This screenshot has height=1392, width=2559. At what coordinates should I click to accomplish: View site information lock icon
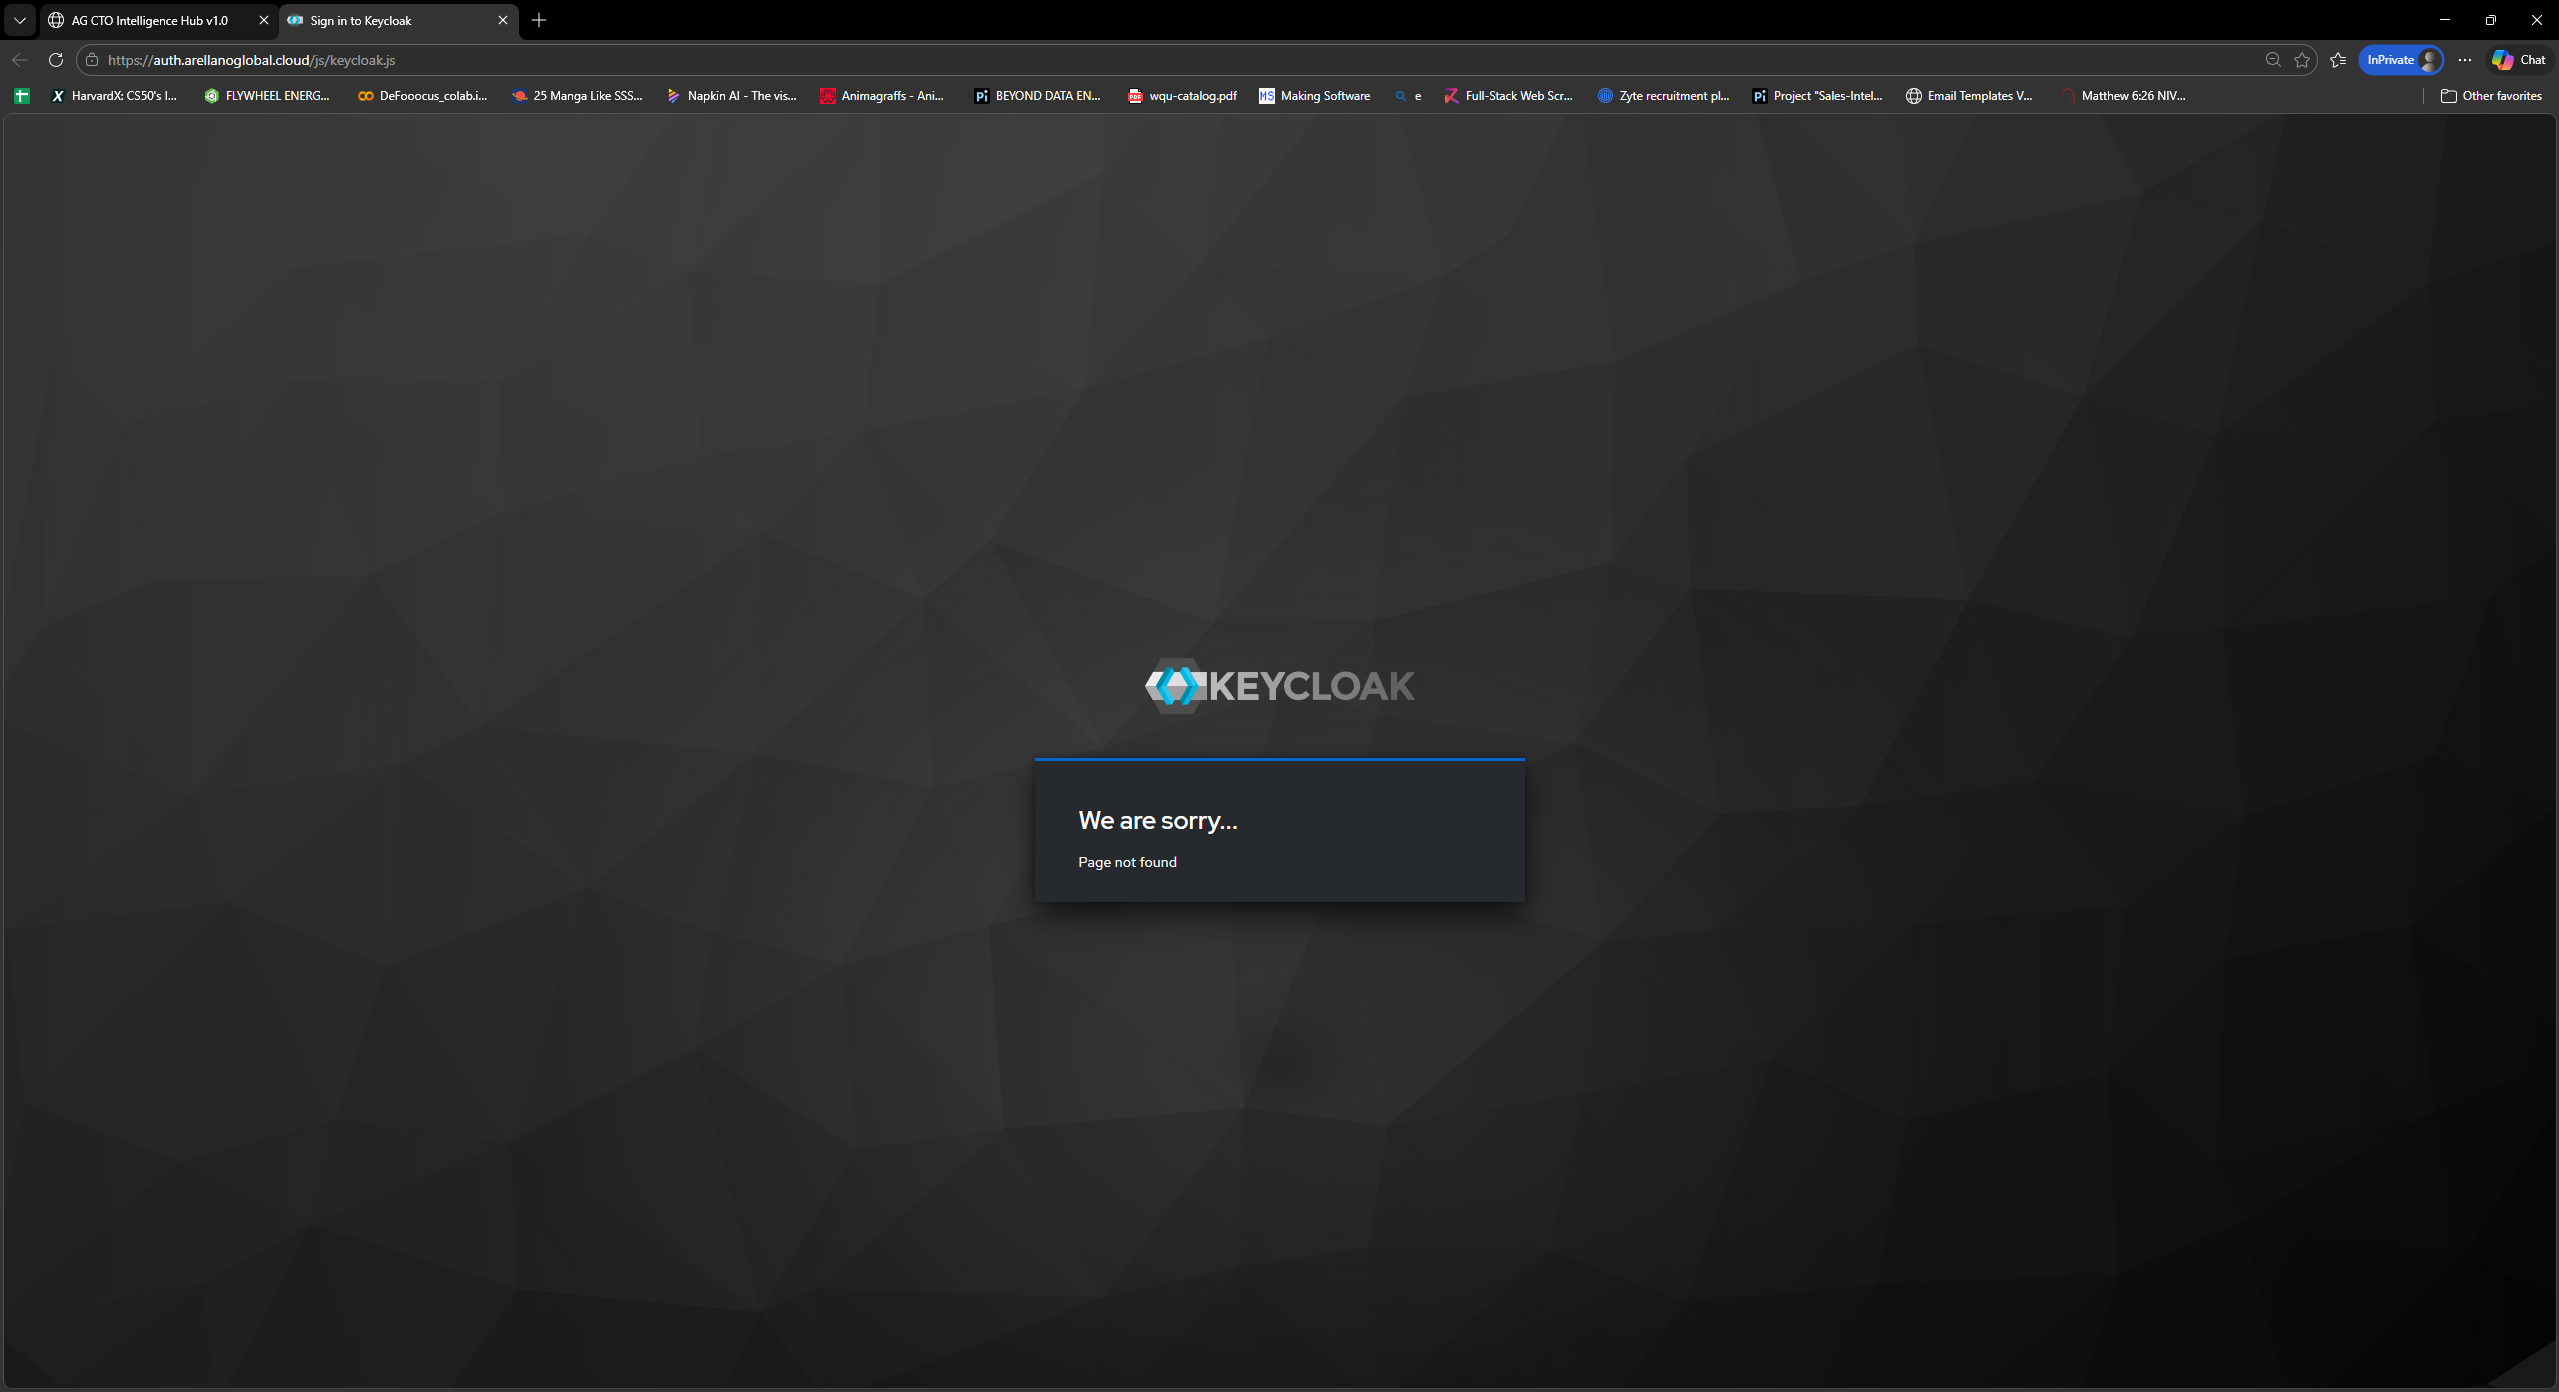pyautogui.click(x=92, y=60)
